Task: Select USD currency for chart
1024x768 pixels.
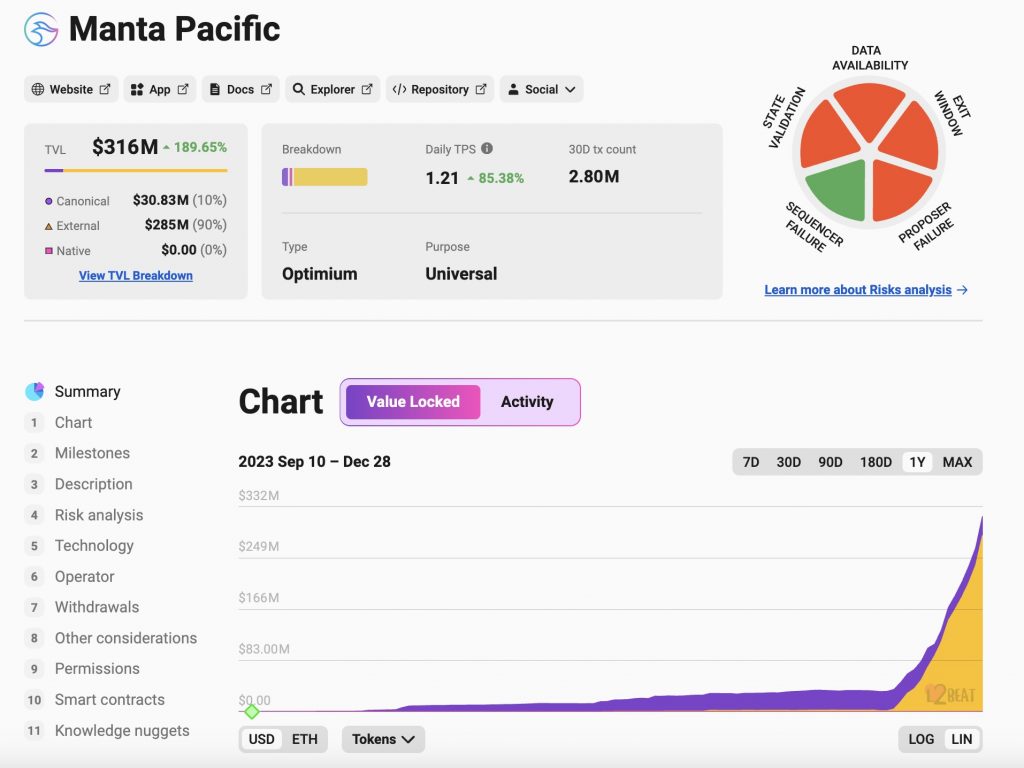Action: pyautogui.click(x=261, y=739)
